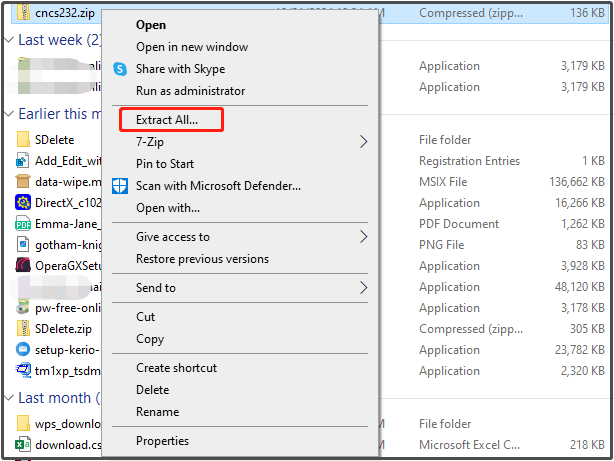614x461 pixels.
Task: Click the gotham-knig PNG file icon
Action: click(23, 245)
